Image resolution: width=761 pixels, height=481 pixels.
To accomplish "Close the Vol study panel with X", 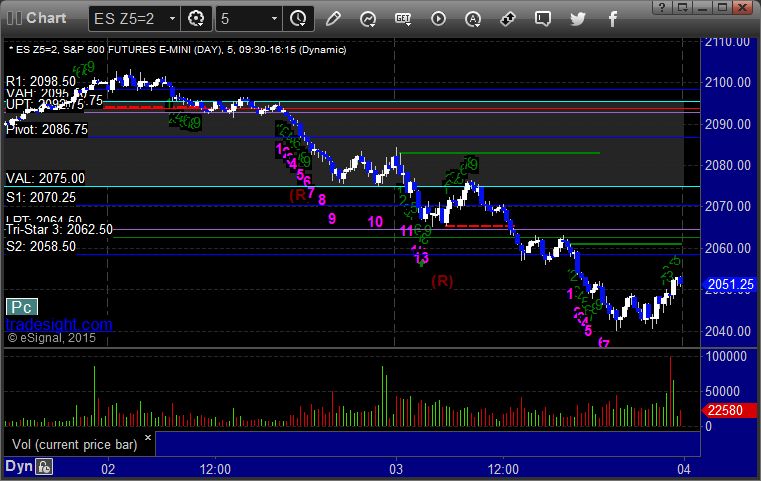I will [148, 437].
